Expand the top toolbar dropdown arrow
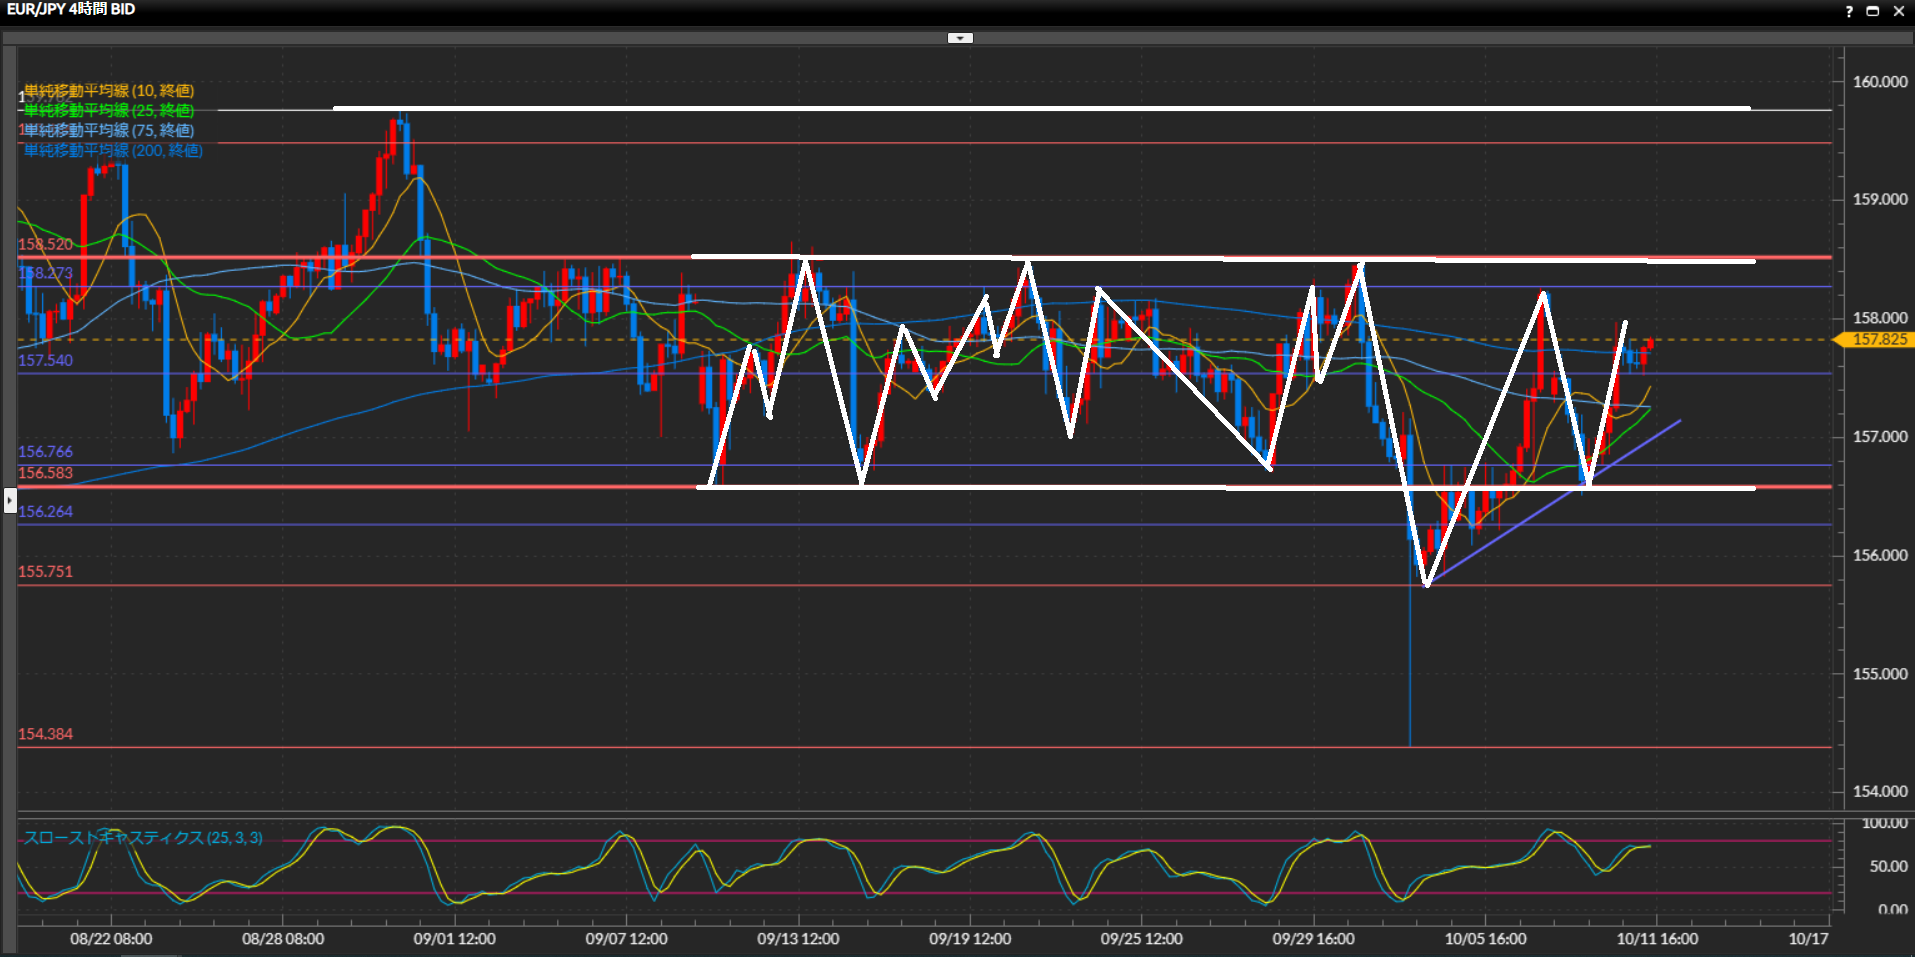The width and height of the screenshot is (1915, 957). [960, 38]
